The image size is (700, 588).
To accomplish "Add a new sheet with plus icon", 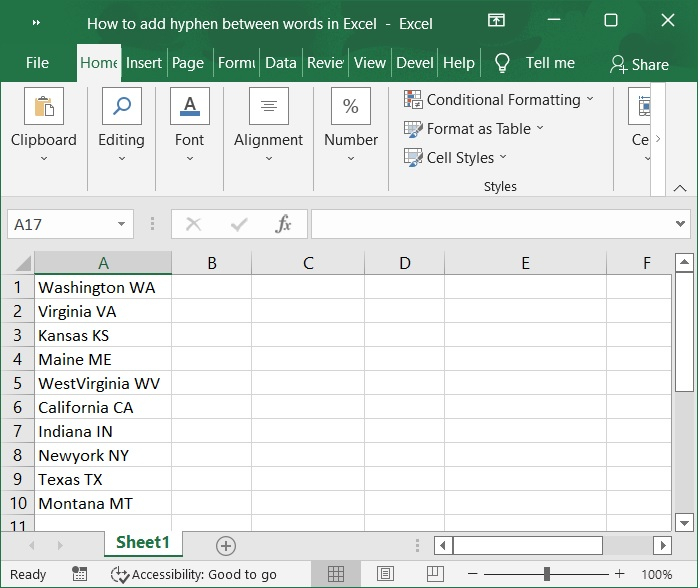I will coord(226,545).
